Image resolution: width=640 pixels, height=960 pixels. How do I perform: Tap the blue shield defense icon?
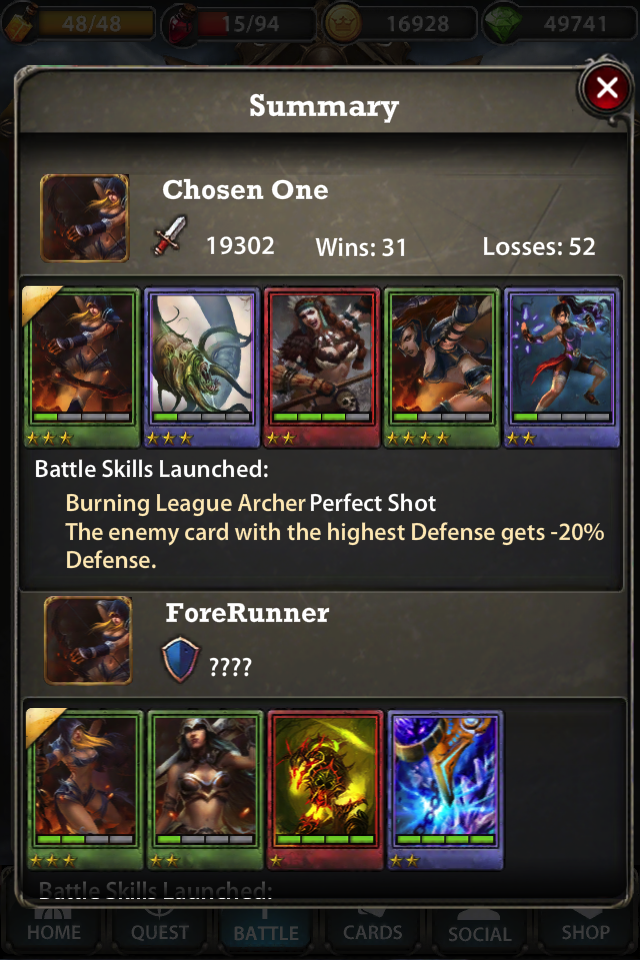(181, 660)
